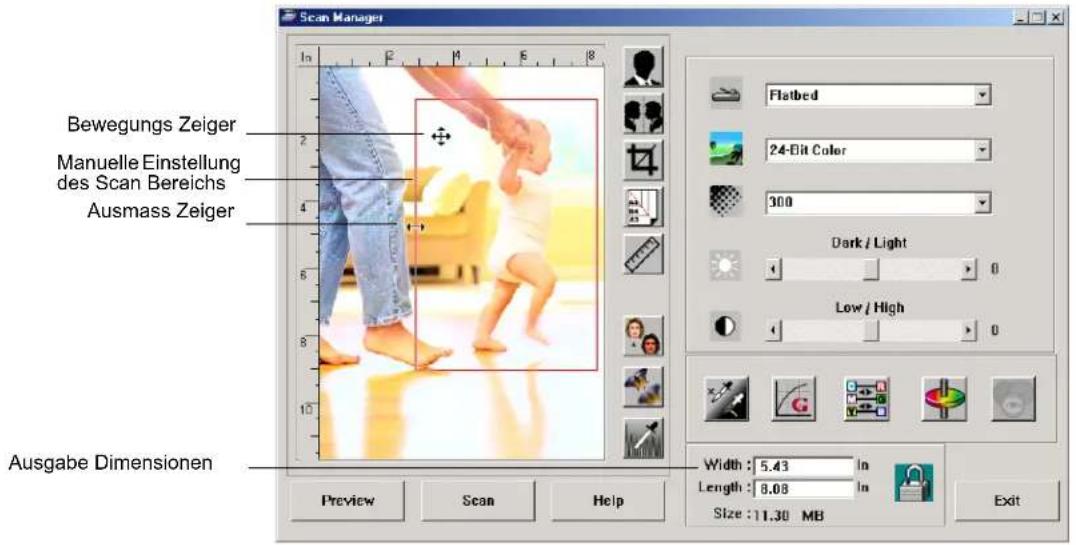Click the two faces mirror icon

643,336
